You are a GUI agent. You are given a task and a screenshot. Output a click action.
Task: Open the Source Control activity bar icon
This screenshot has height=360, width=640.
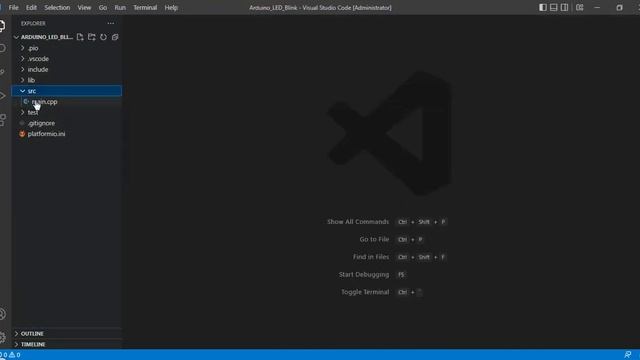[x=2, y=72]
